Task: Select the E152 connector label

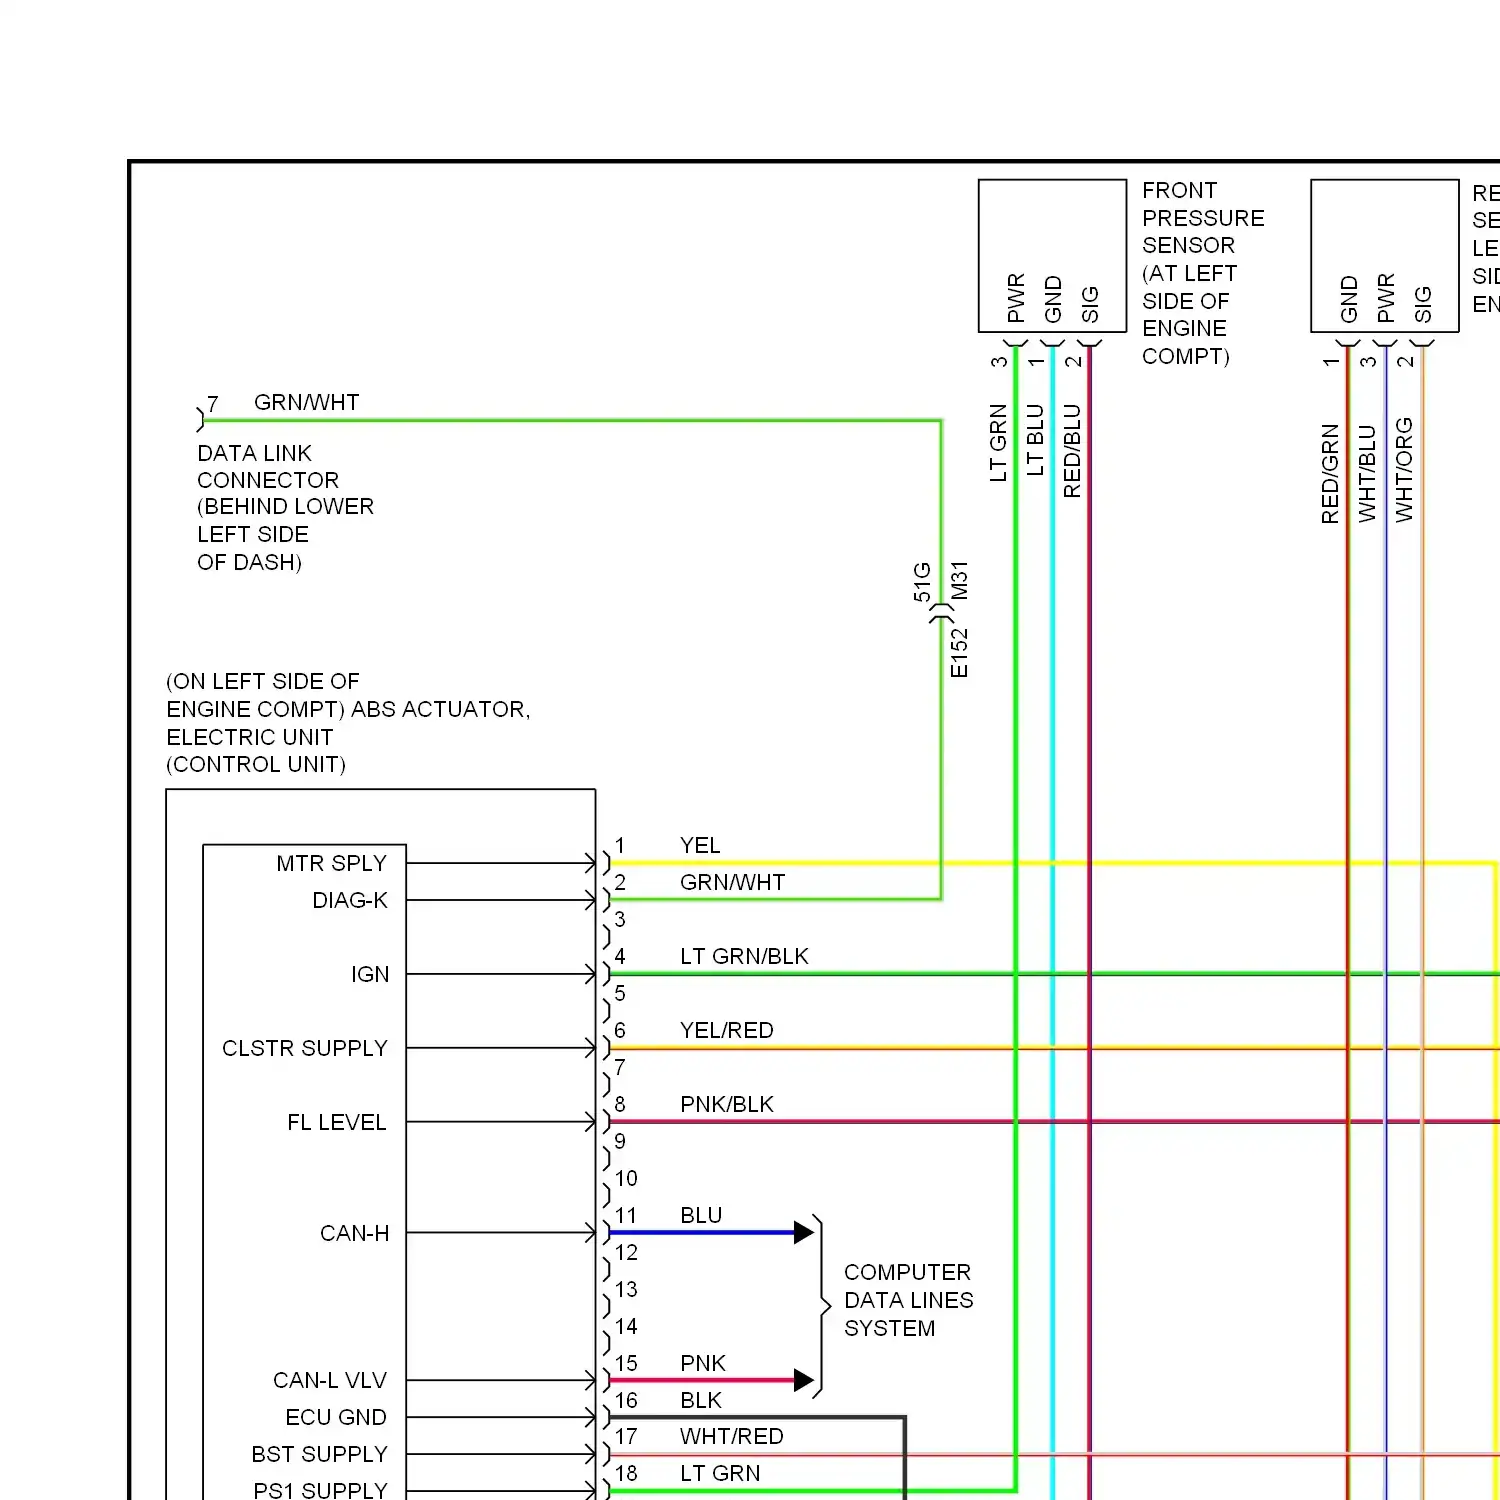Action: coord(959,653)
